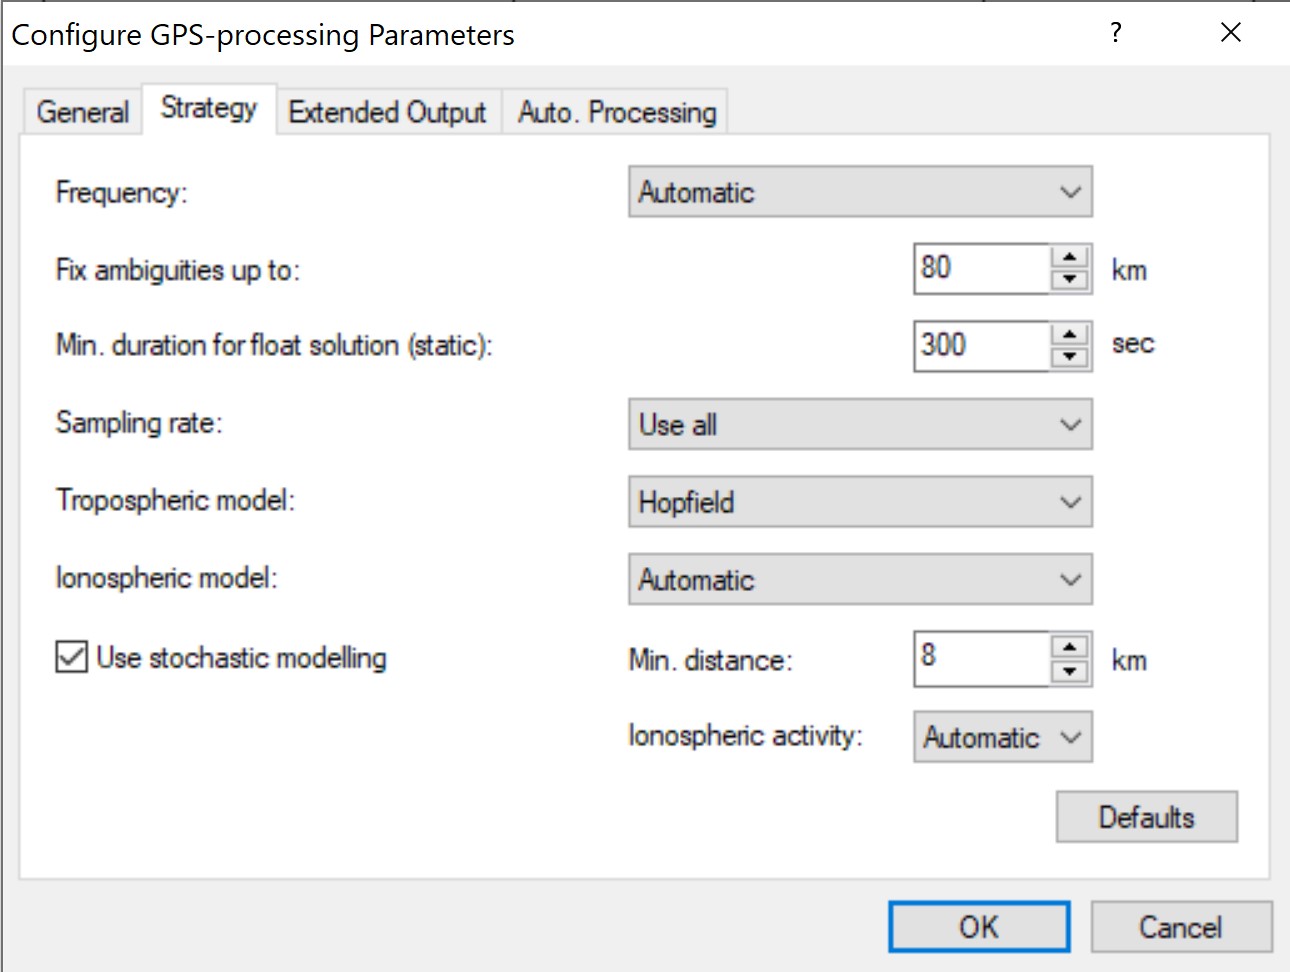Decrease the Min. distance value
The height and width of the screenshot is (972, 1290).
(x=1070, y=671)
